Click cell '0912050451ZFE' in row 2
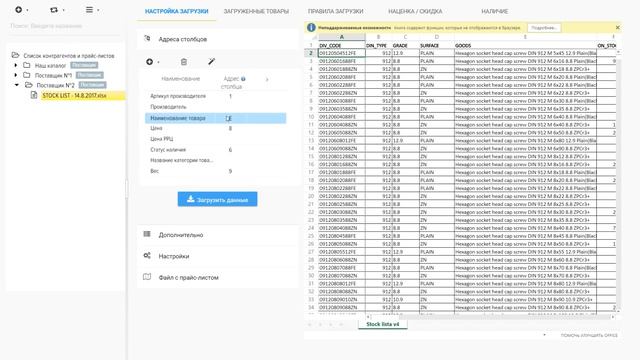This screenshot has height=360, width=640. [342, 53]
